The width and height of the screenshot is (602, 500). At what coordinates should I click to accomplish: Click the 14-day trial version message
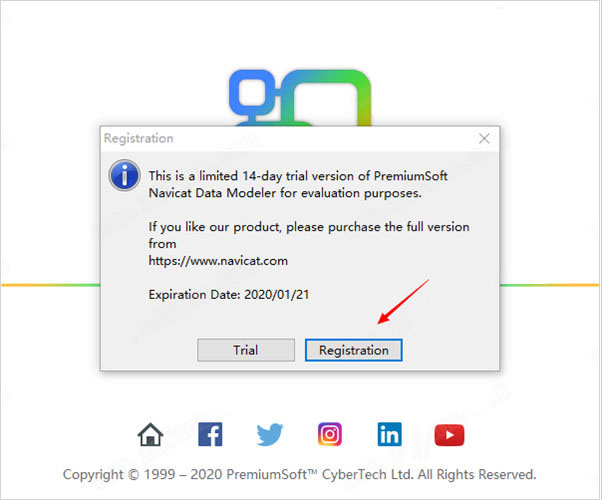pyautogui.click(x=298, y=184)
